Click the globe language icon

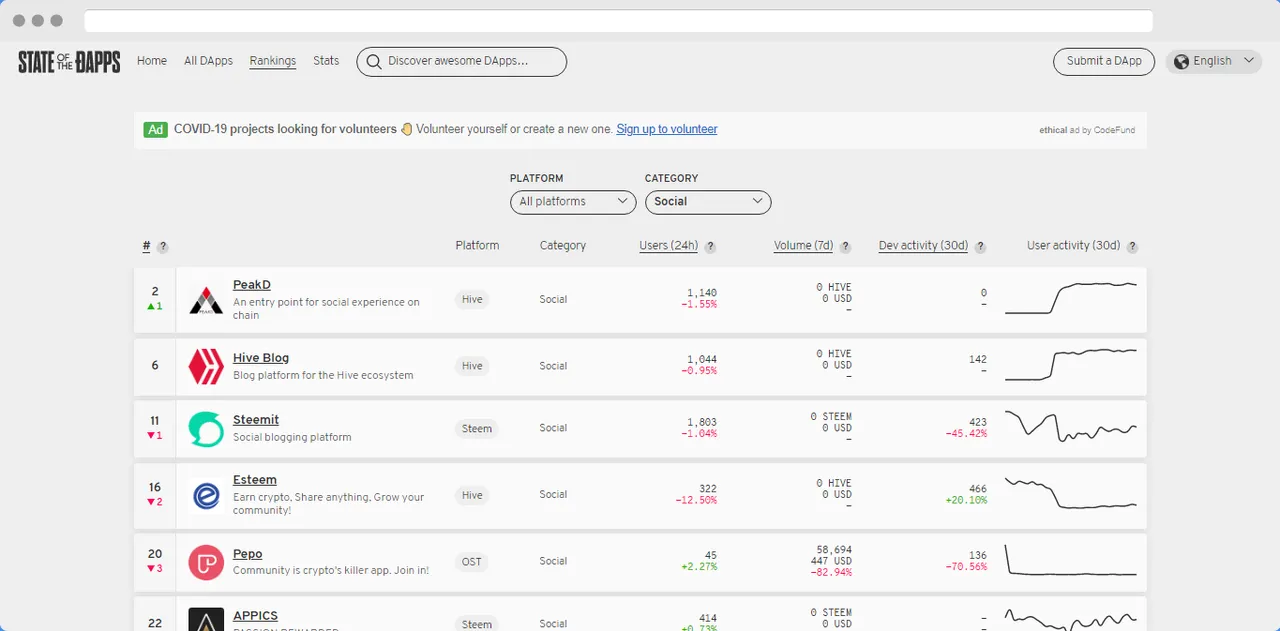tap(1182, 62)
